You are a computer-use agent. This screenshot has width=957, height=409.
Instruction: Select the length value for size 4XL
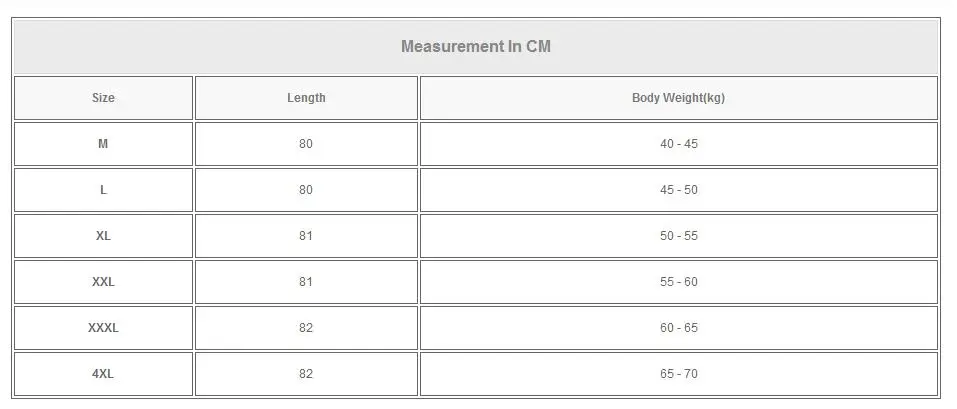[306, 374]
